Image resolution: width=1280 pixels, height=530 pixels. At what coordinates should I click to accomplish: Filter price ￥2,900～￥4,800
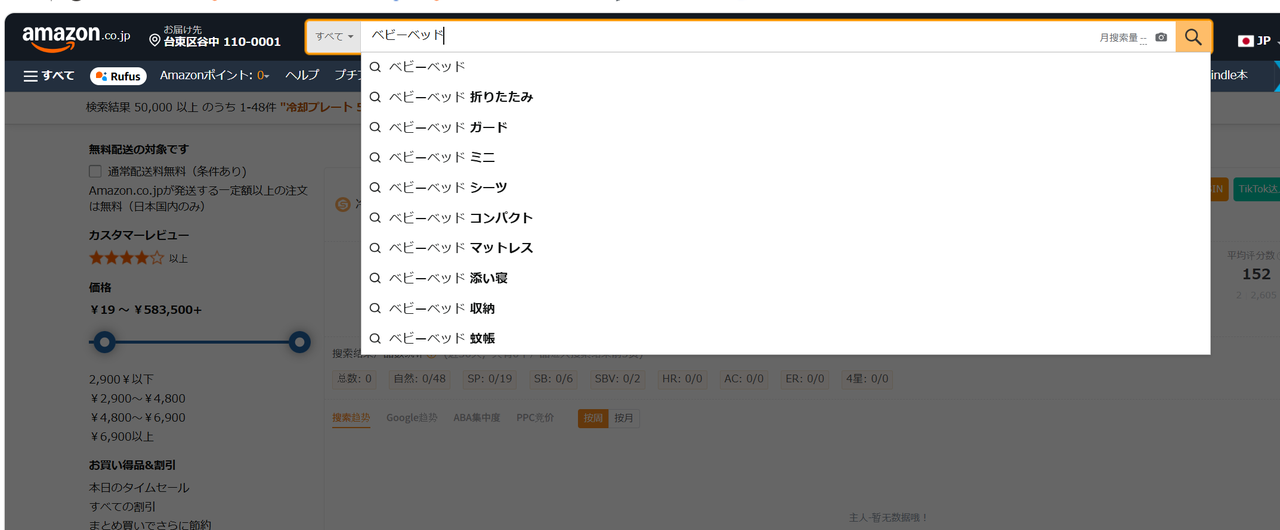point(137,398)
